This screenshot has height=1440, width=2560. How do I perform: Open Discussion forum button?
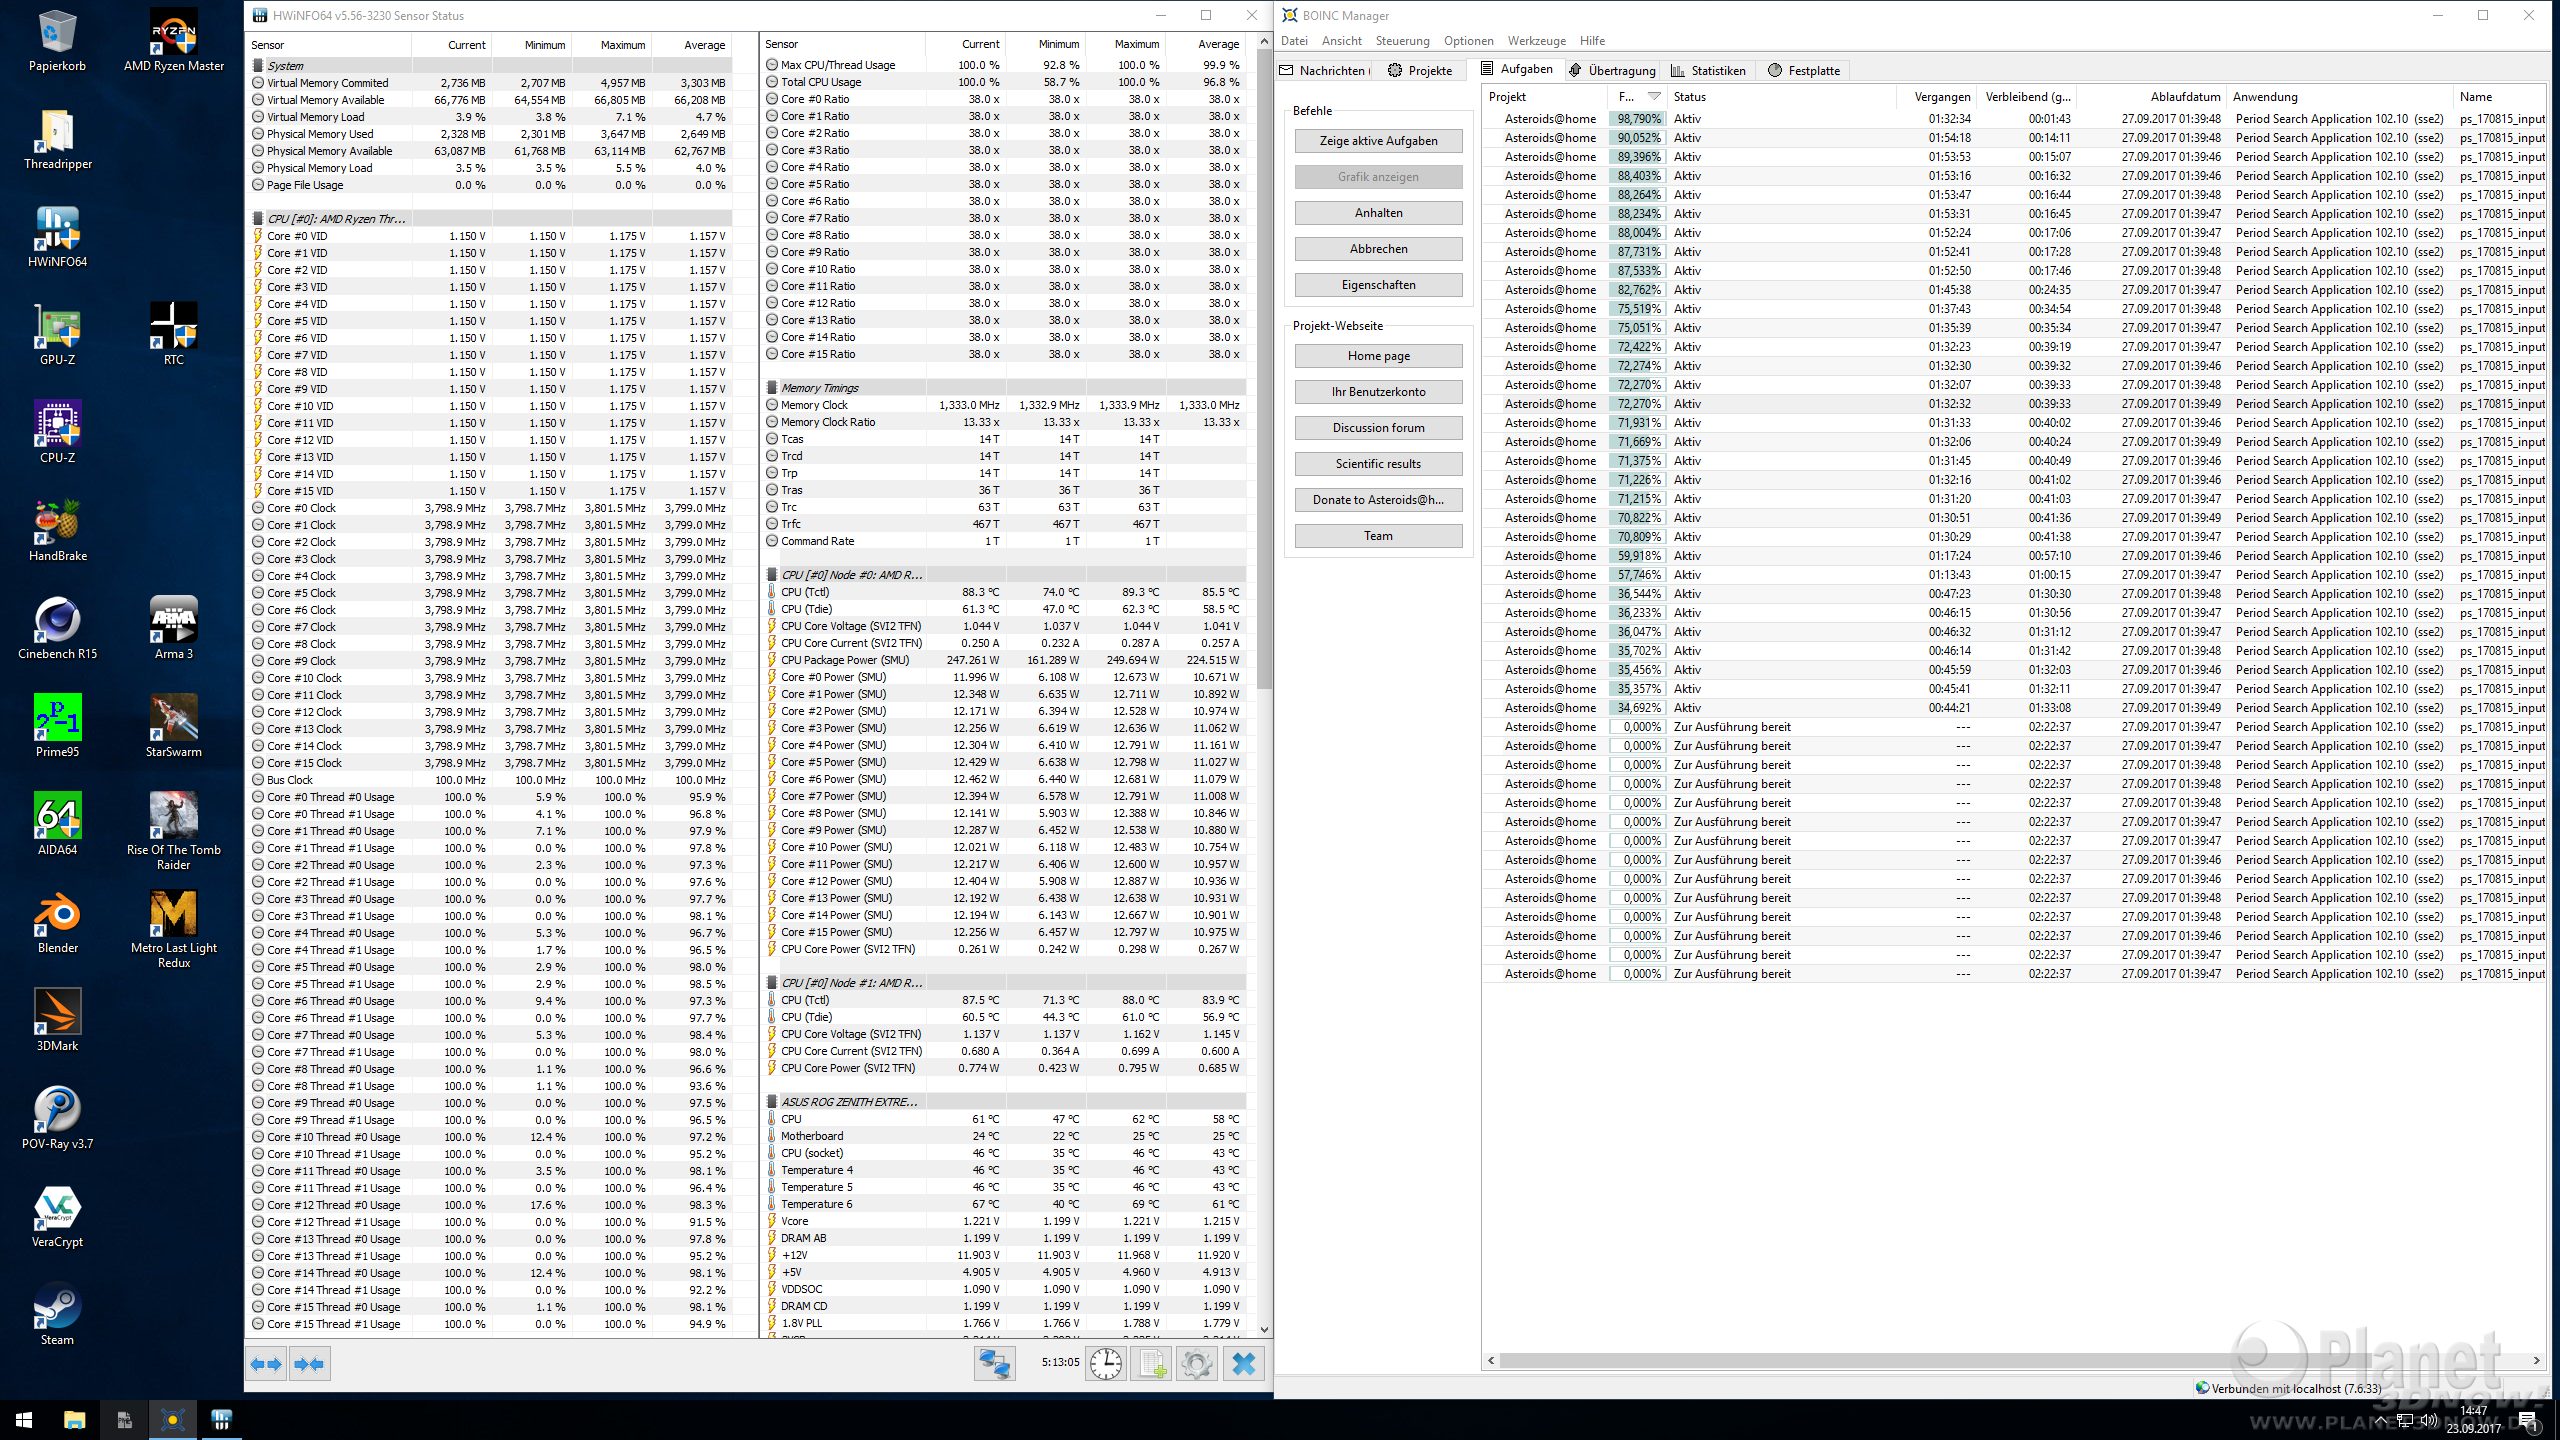click(x=1378, y=428)
